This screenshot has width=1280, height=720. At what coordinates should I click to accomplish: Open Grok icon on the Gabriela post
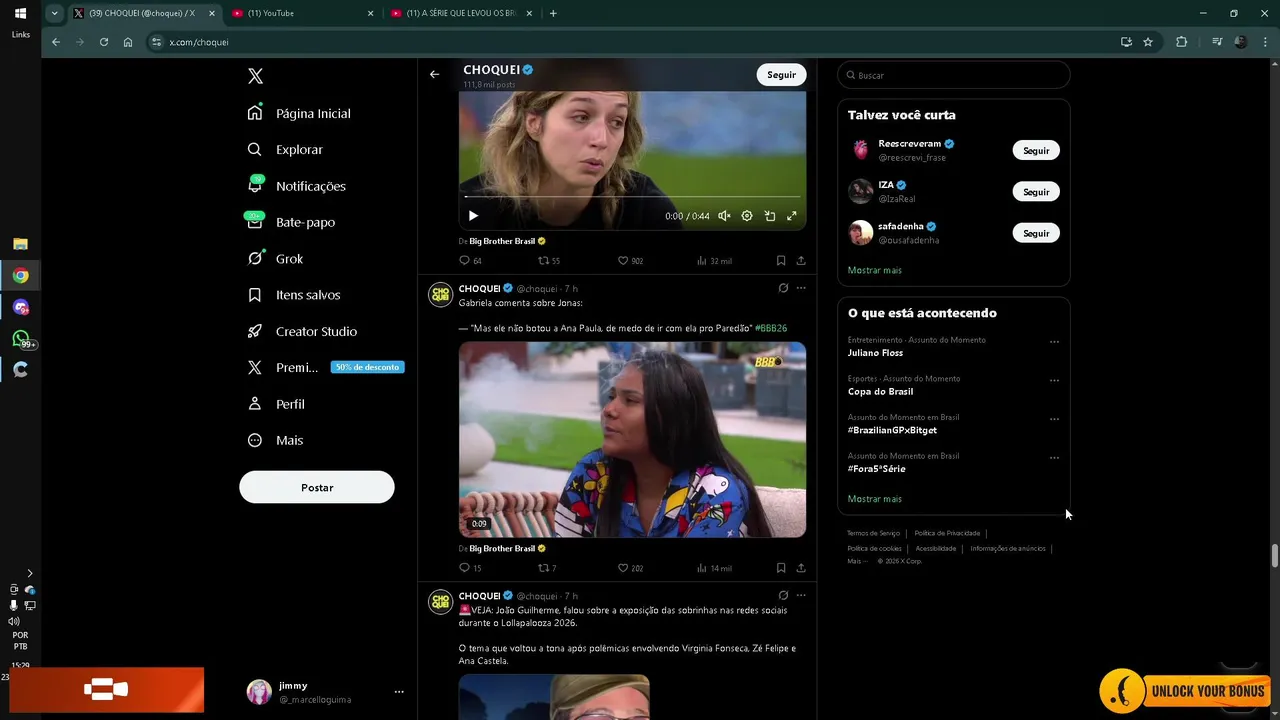(x=783, y=288)
